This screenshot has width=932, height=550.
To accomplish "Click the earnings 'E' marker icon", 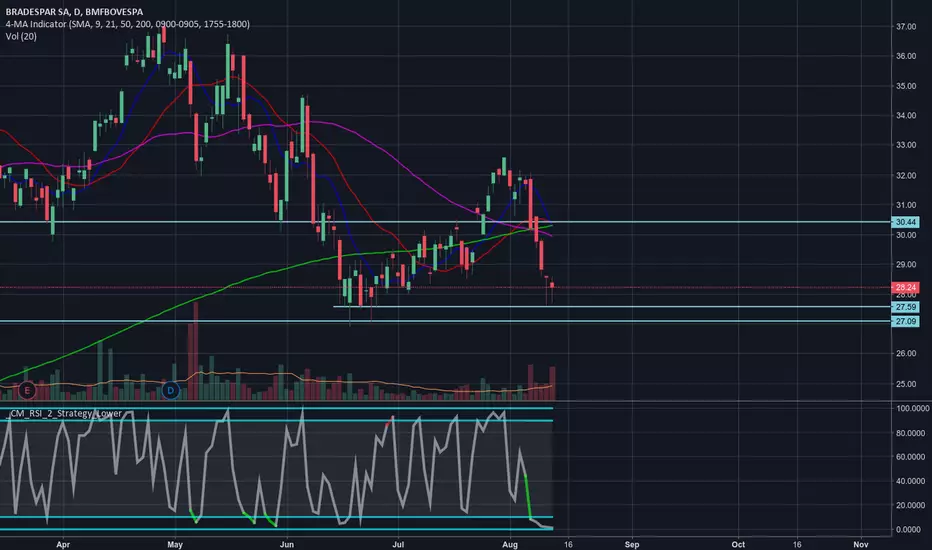I will 27,391.
